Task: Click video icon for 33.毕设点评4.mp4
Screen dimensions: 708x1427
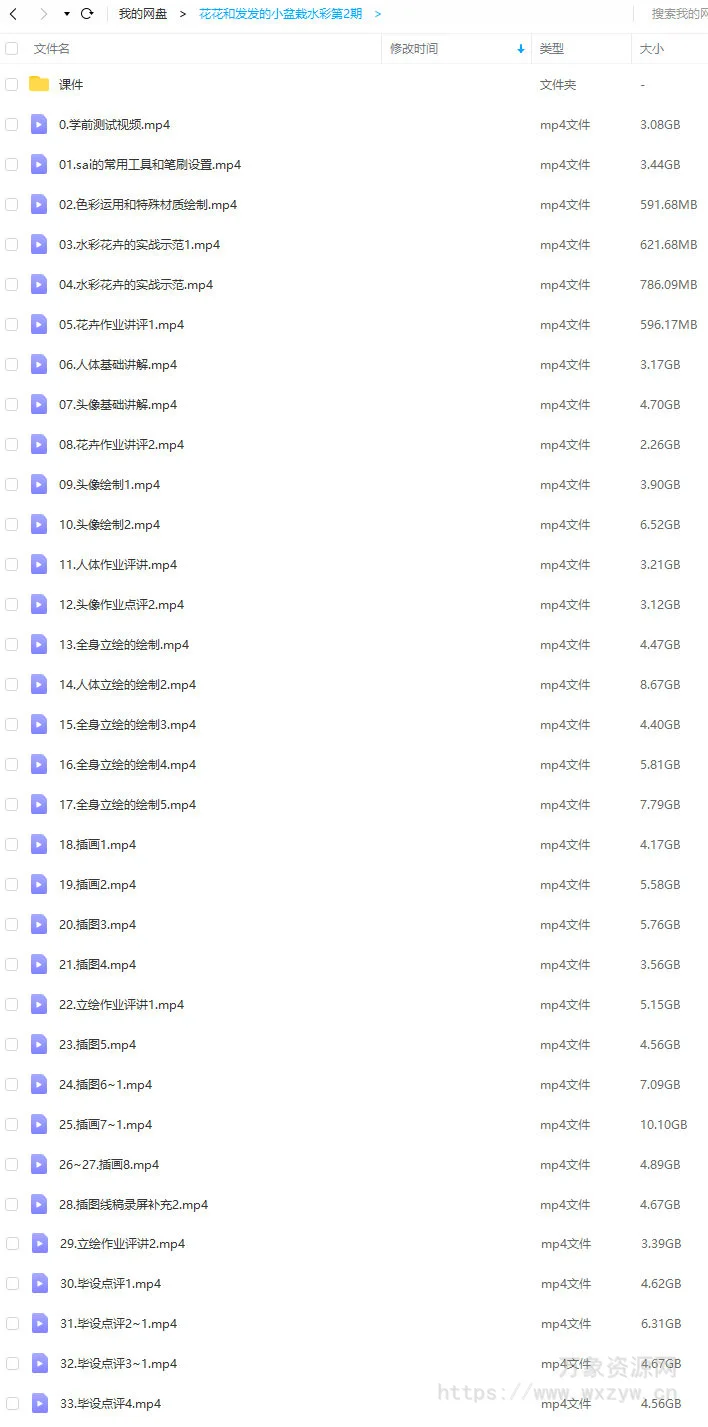Action: pos(39,1403)
